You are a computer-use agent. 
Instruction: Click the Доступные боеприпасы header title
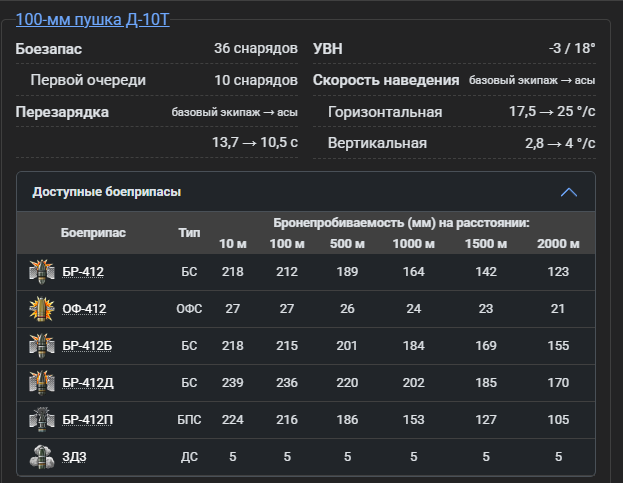pyautogui.click(x=107, y=192)
